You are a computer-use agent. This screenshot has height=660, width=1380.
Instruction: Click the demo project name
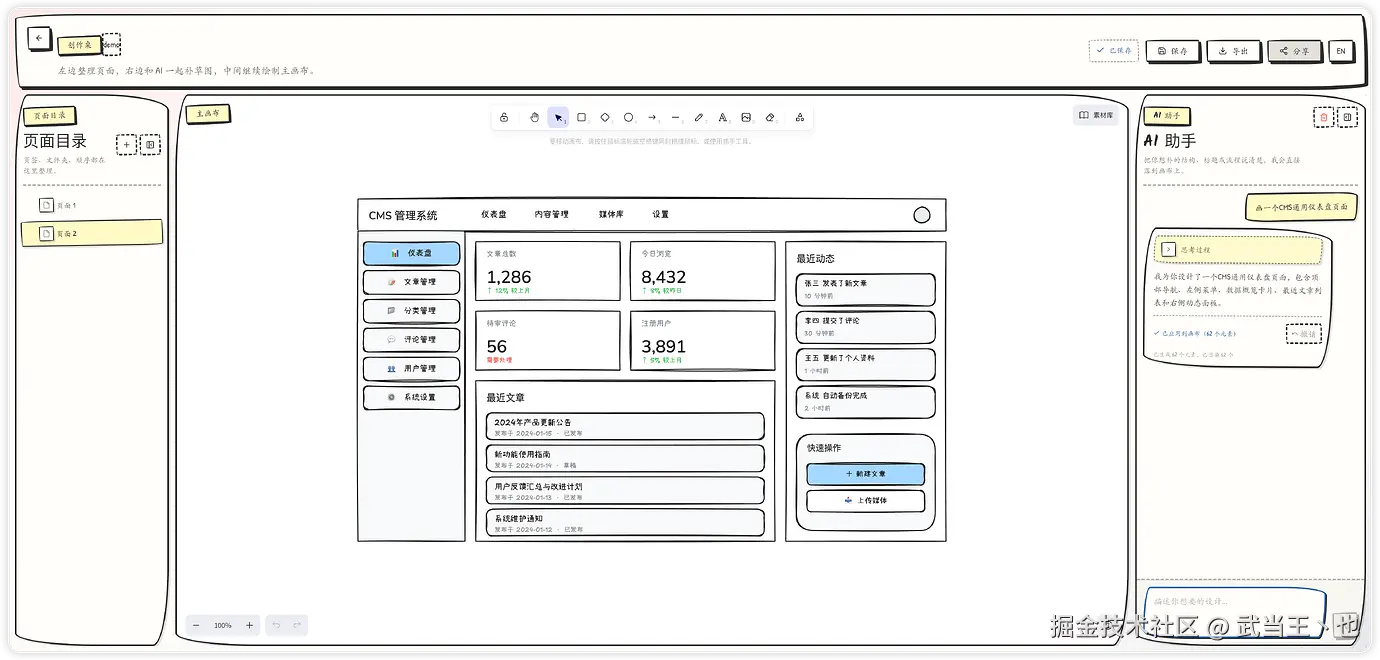coord(111,44)
